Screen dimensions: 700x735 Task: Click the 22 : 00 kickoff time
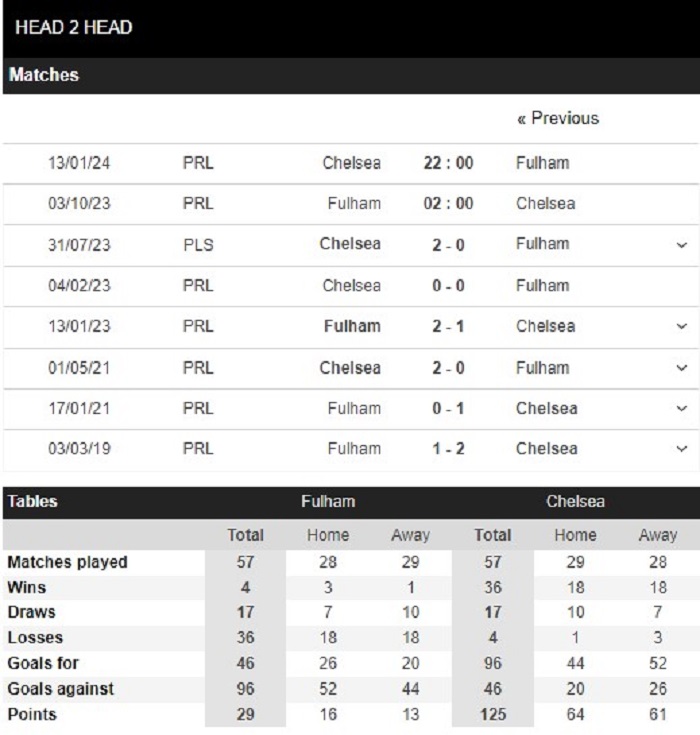coord(448,163)
